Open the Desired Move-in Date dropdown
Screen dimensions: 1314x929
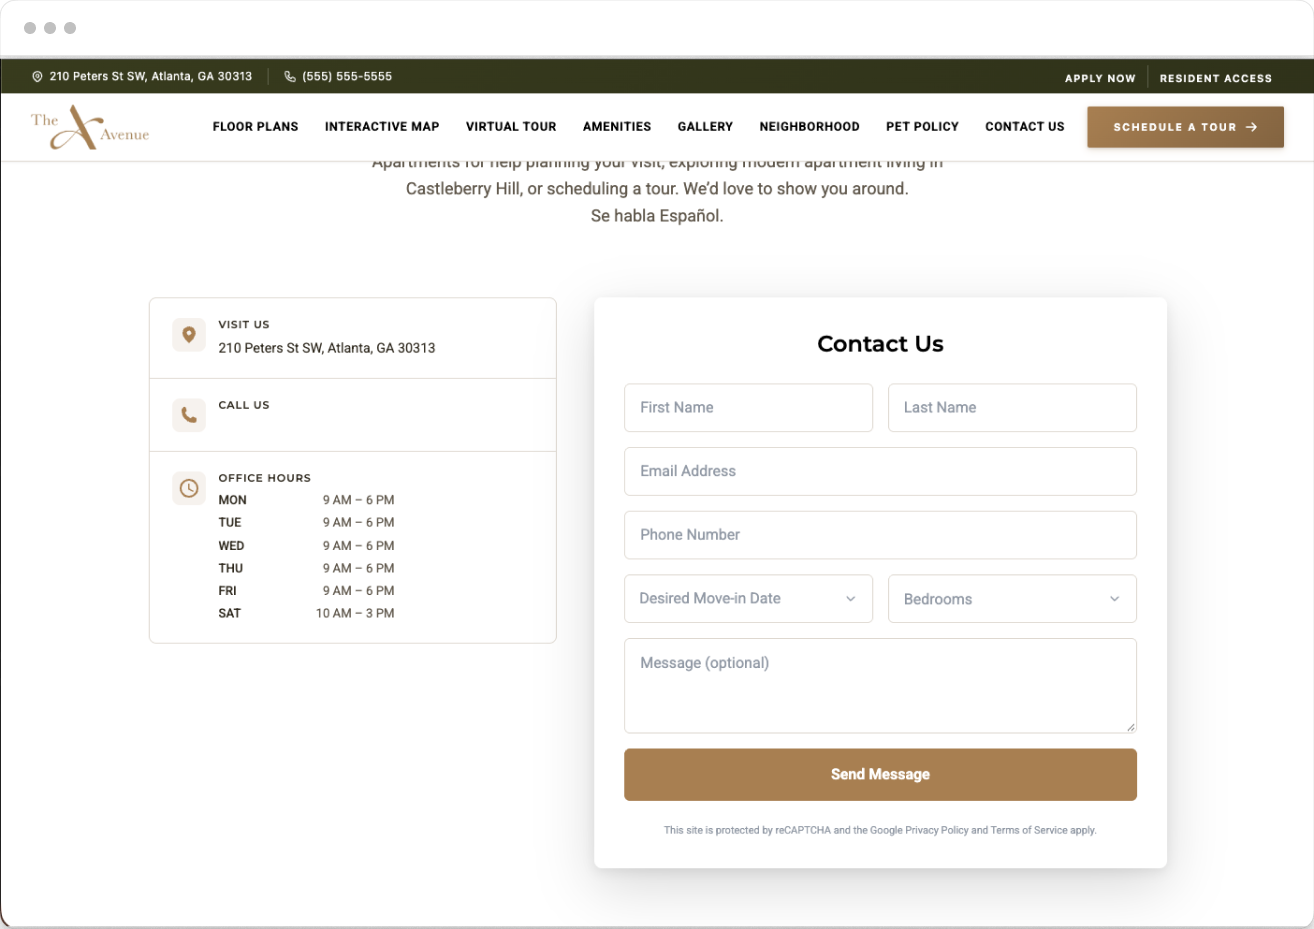(x=748, y=598)
